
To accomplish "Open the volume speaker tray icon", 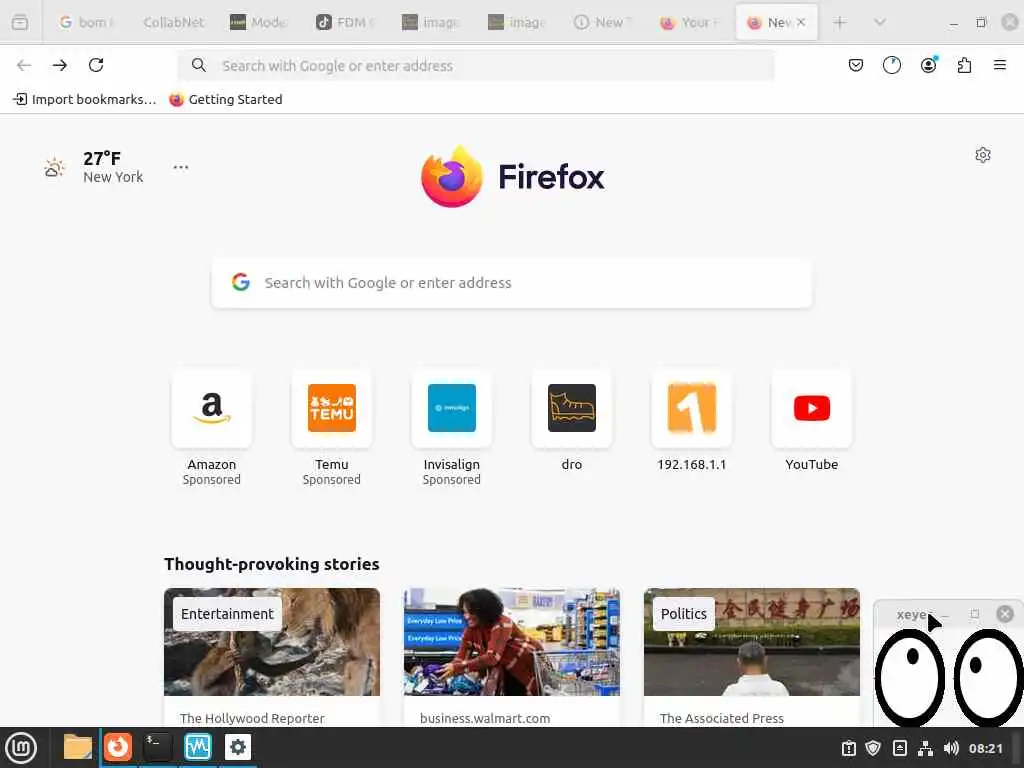I will click(x=951, y=748).
